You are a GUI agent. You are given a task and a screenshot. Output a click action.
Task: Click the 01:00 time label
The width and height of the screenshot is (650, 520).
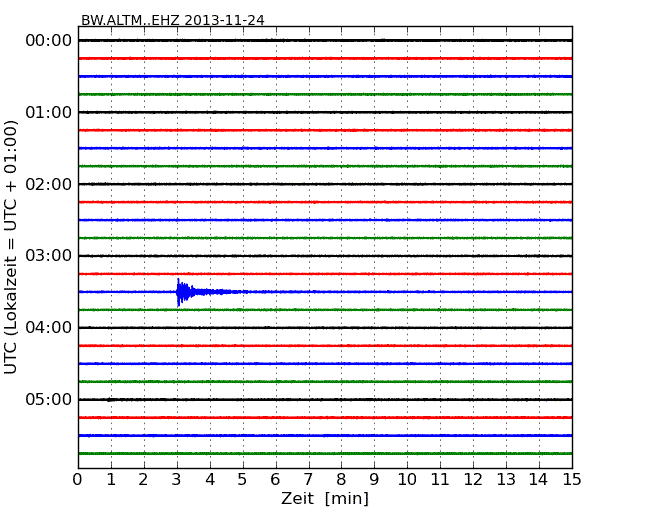pos(49,112)
